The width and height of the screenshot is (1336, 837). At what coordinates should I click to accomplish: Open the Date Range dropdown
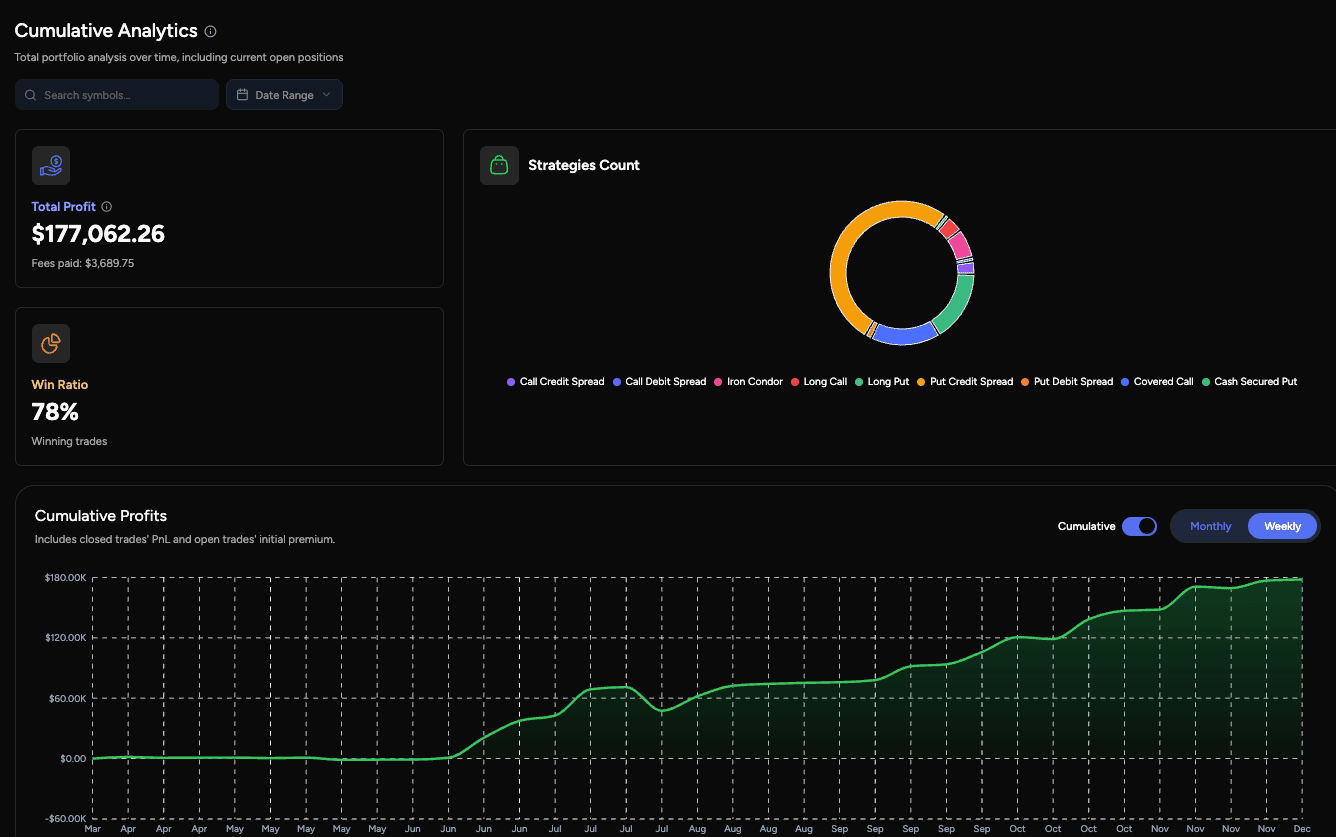[284, 94]
